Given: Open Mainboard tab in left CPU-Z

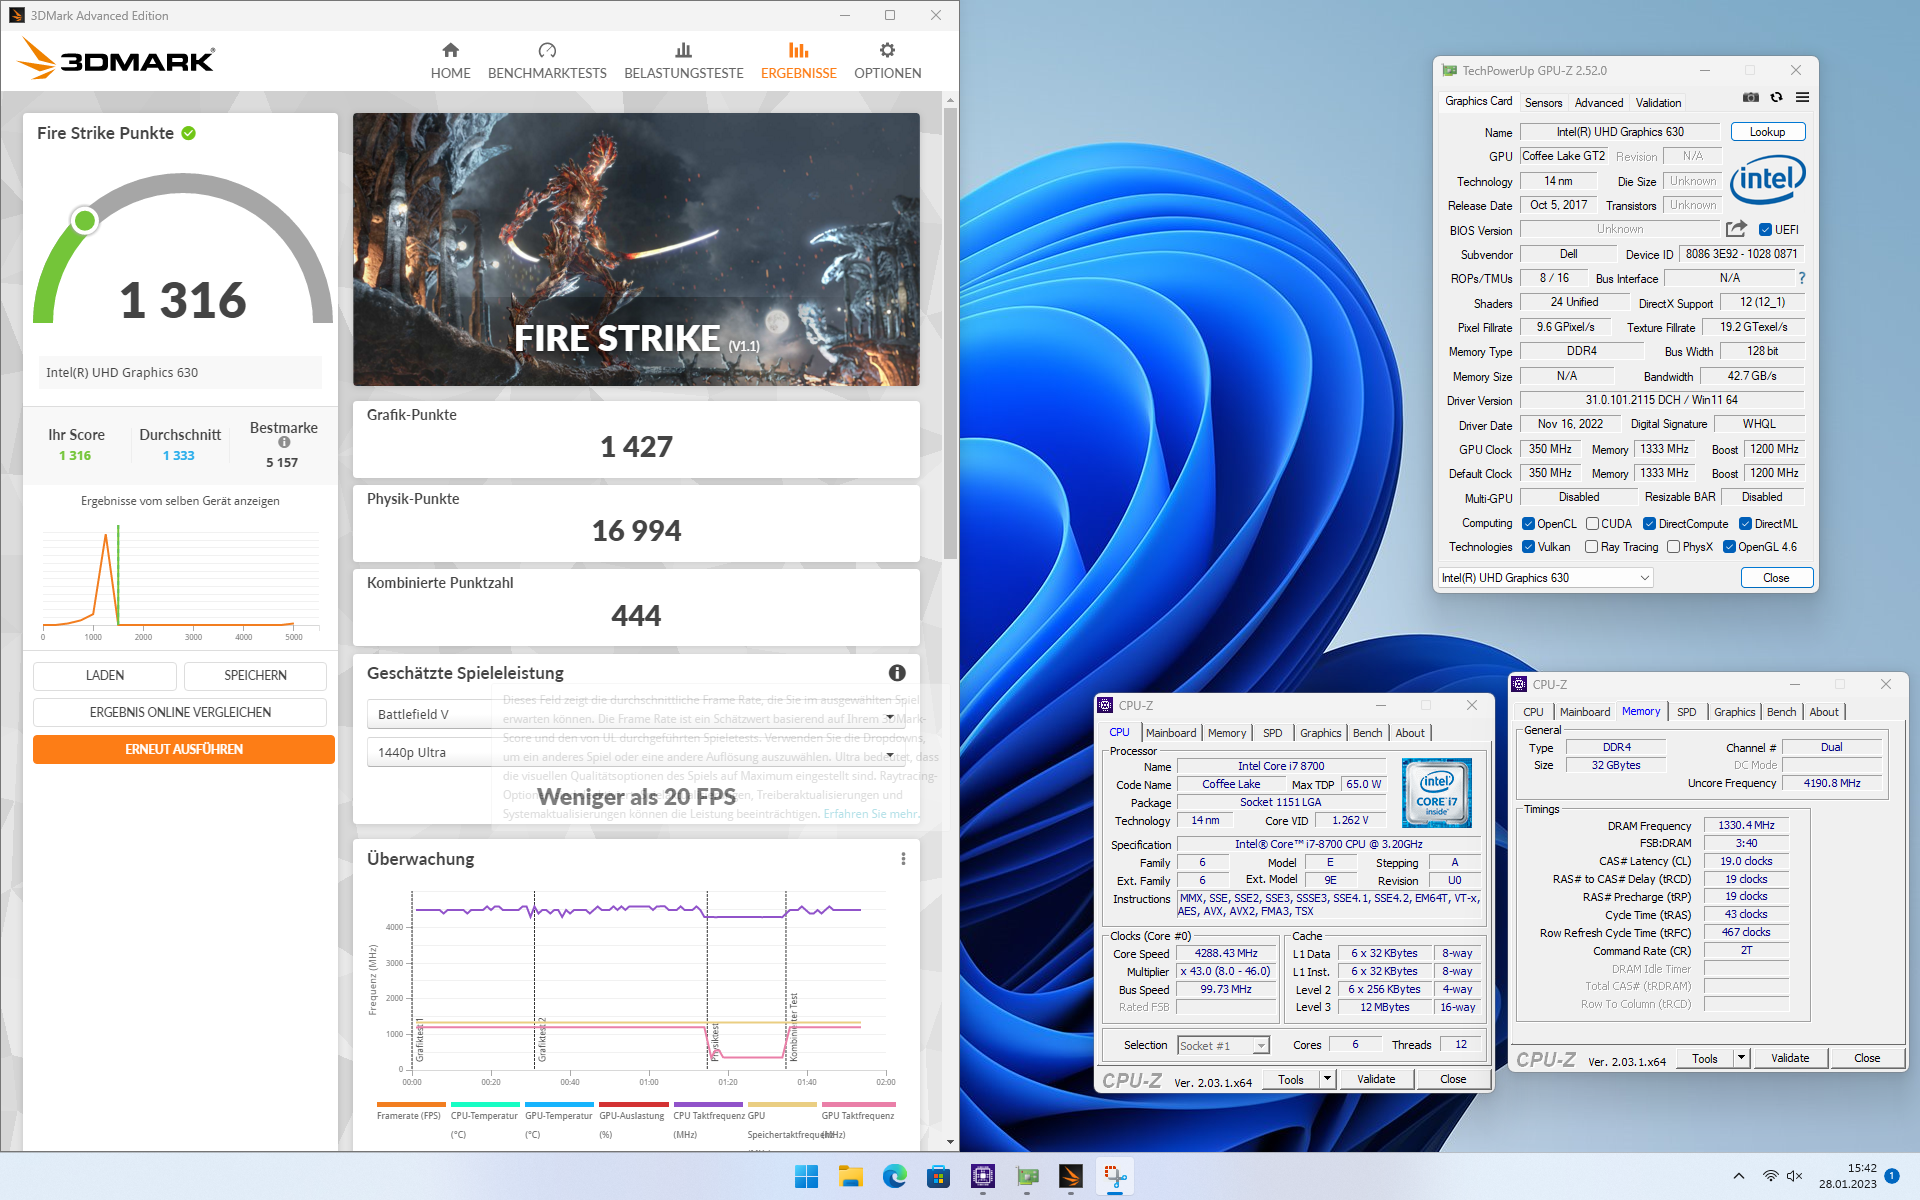Looking at the screenshot, I should click(1171, 733).
